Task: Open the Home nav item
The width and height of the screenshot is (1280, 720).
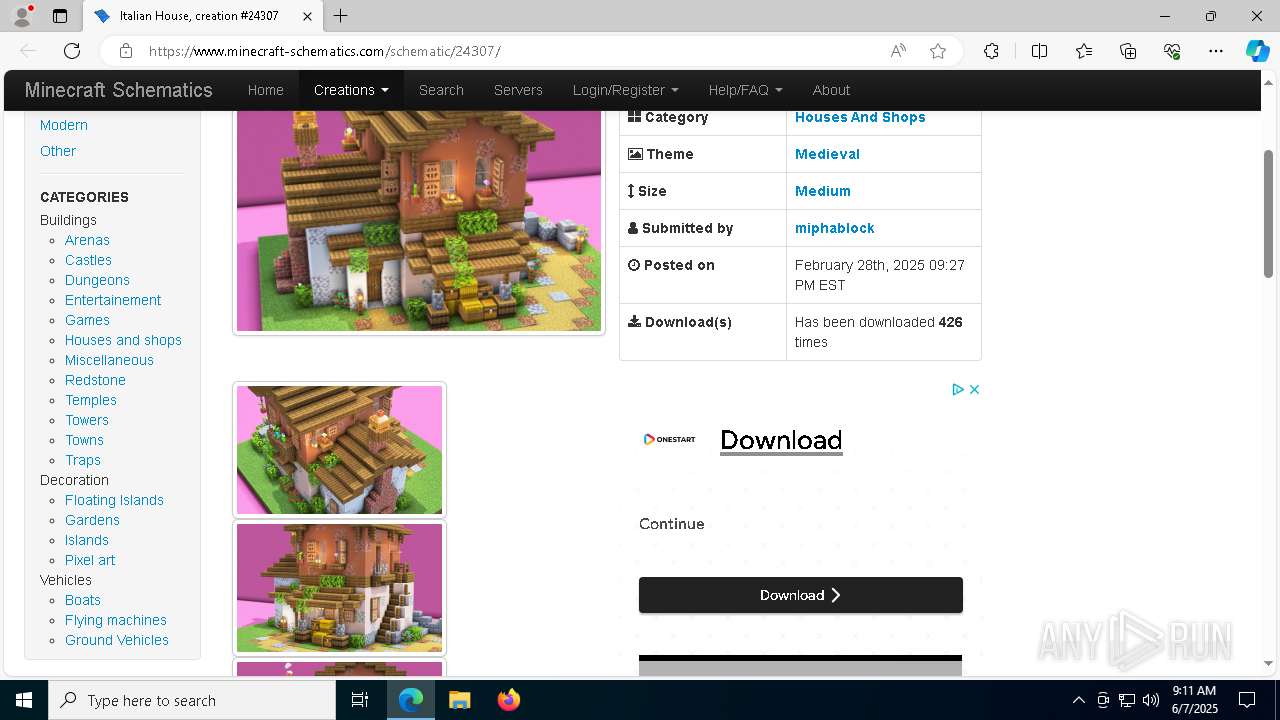Action: click(265, 90)
